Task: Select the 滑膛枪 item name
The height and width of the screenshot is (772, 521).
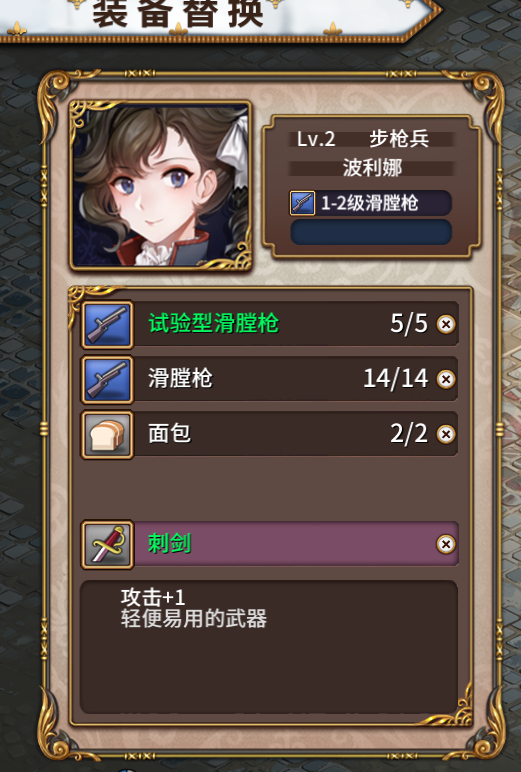Action: [x=180, y=379]
